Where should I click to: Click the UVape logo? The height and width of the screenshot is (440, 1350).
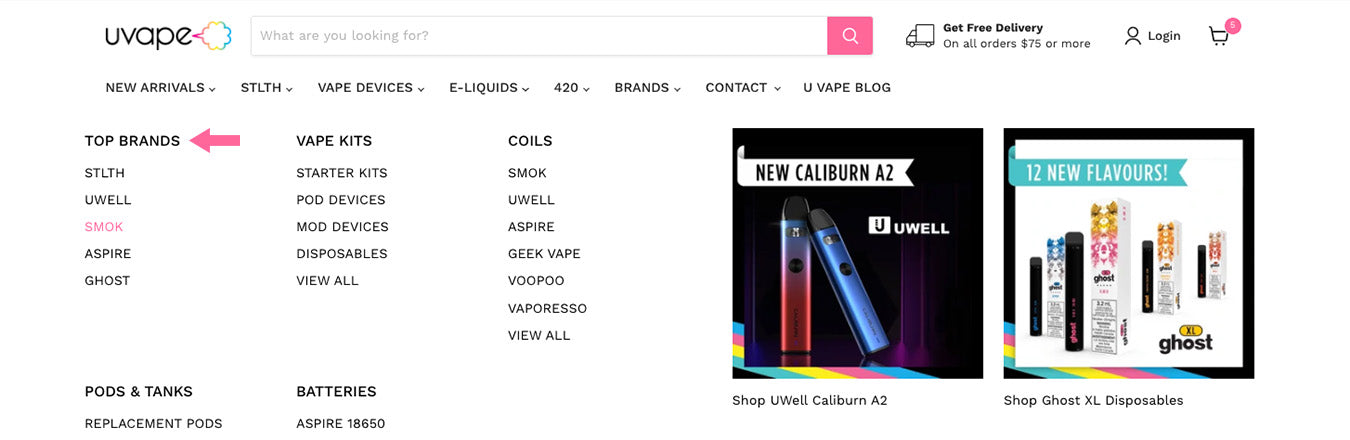[x=168, y=36]
